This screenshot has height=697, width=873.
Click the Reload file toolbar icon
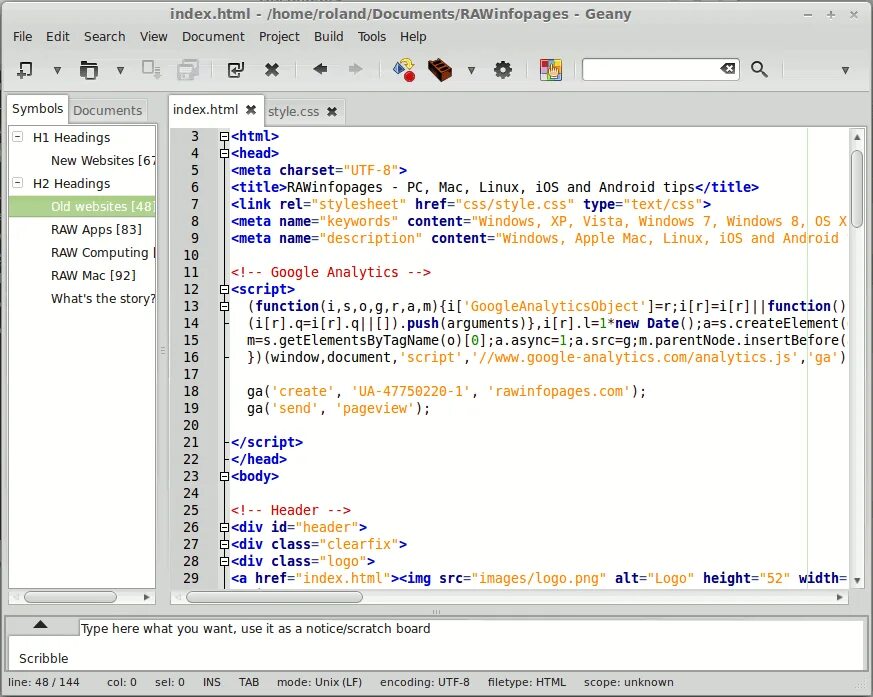tap(236, 70)
